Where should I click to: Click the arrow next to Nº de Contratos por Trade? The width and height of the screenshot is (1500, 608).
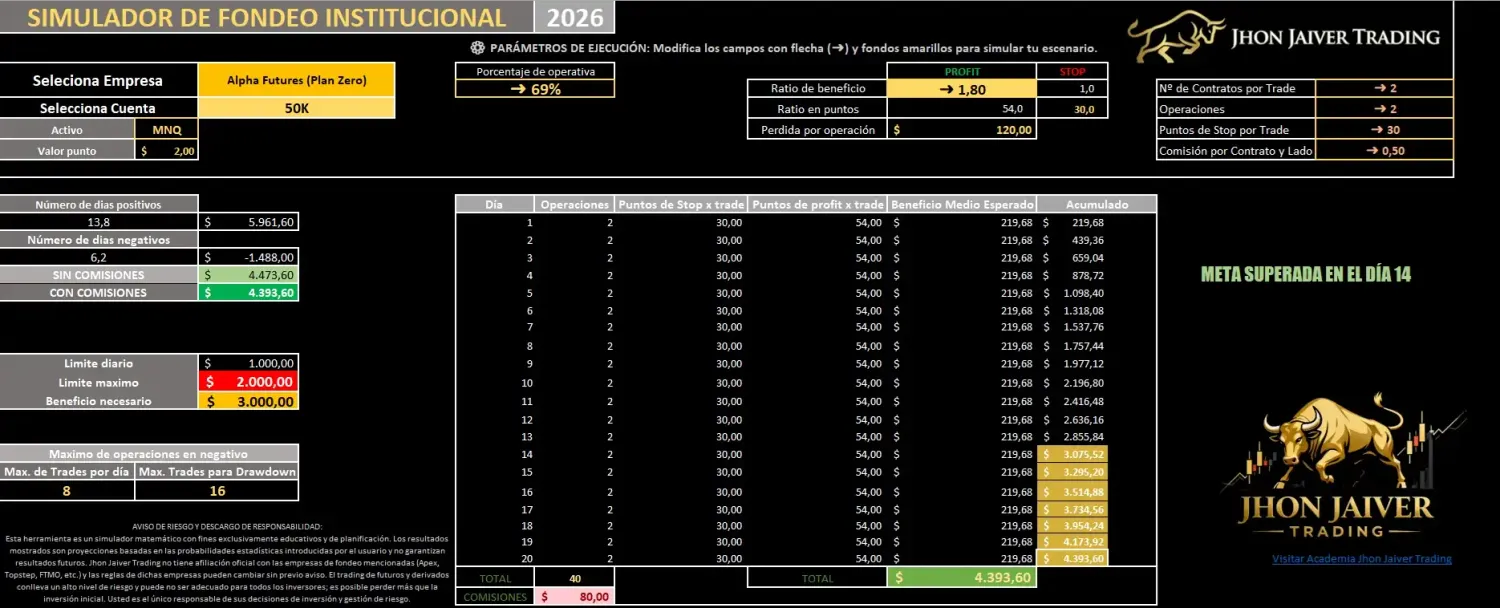(1380, 87)
